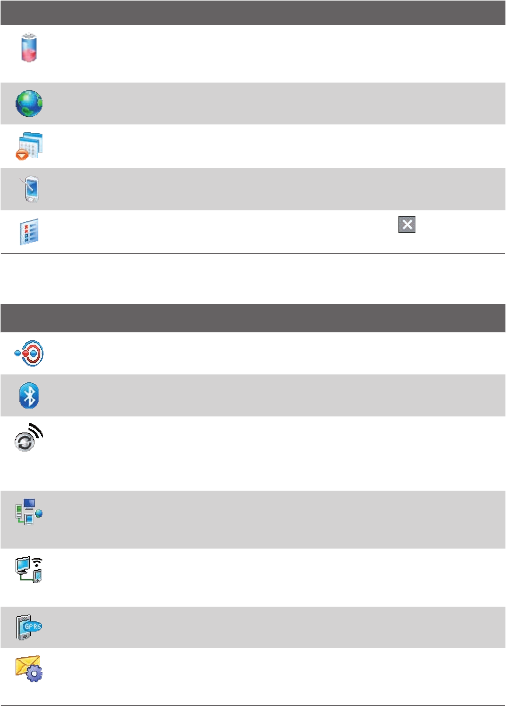Select the gray row beside GPRS icon
Screen dimensions: 506x706
coord(253,627)
